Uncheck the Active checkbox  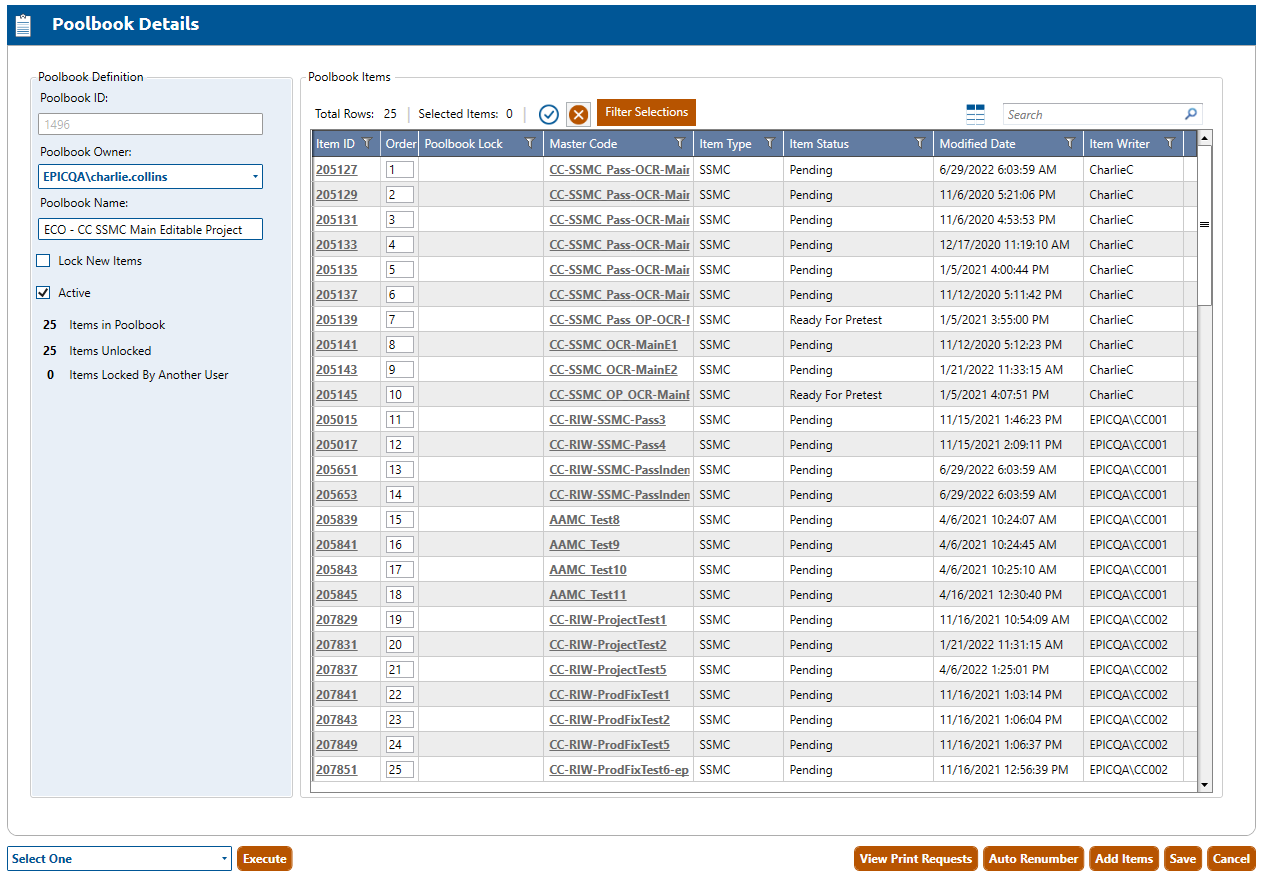[x=44, y=293]
